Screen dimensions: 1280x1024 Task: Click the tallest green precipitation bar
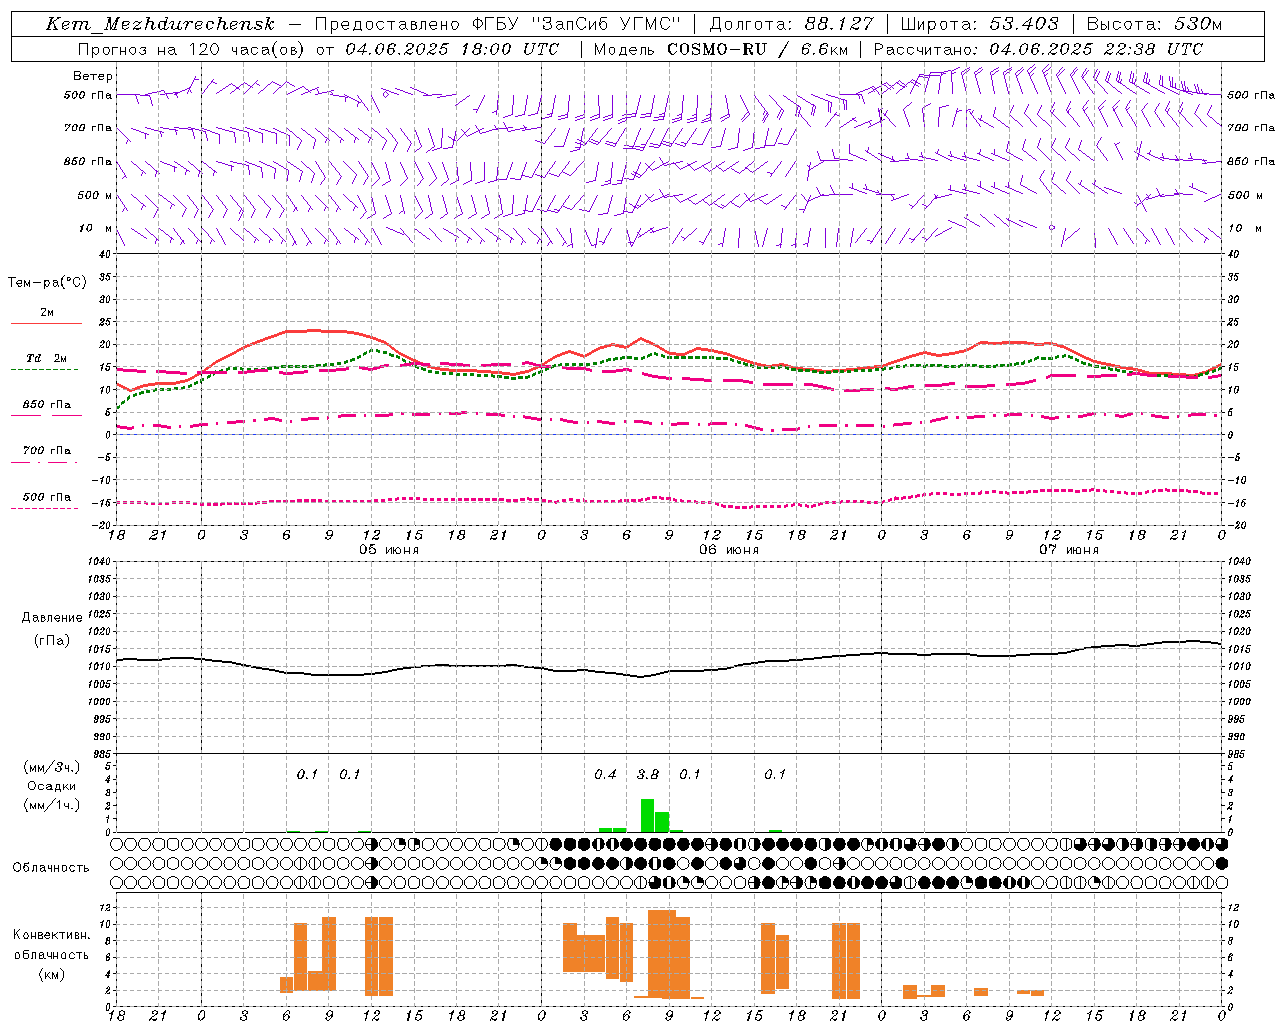point(647,815)
